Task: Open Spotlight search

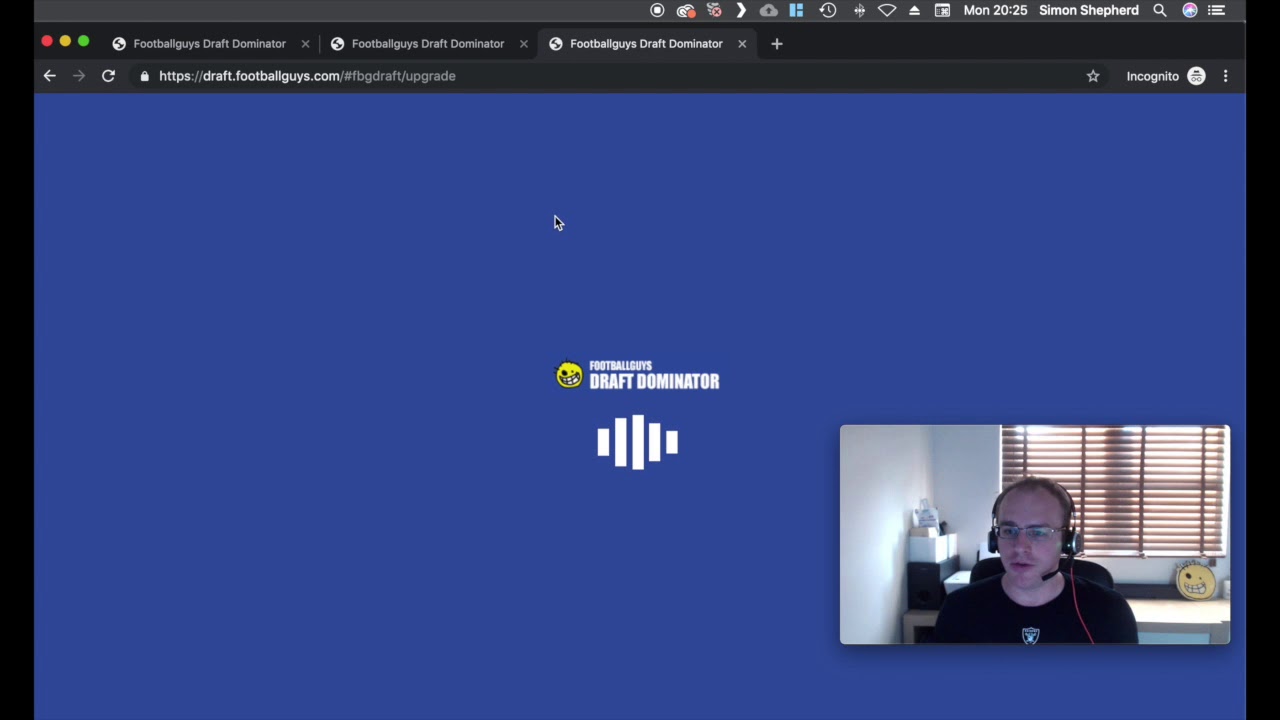Action: [x=1160, y=10]
